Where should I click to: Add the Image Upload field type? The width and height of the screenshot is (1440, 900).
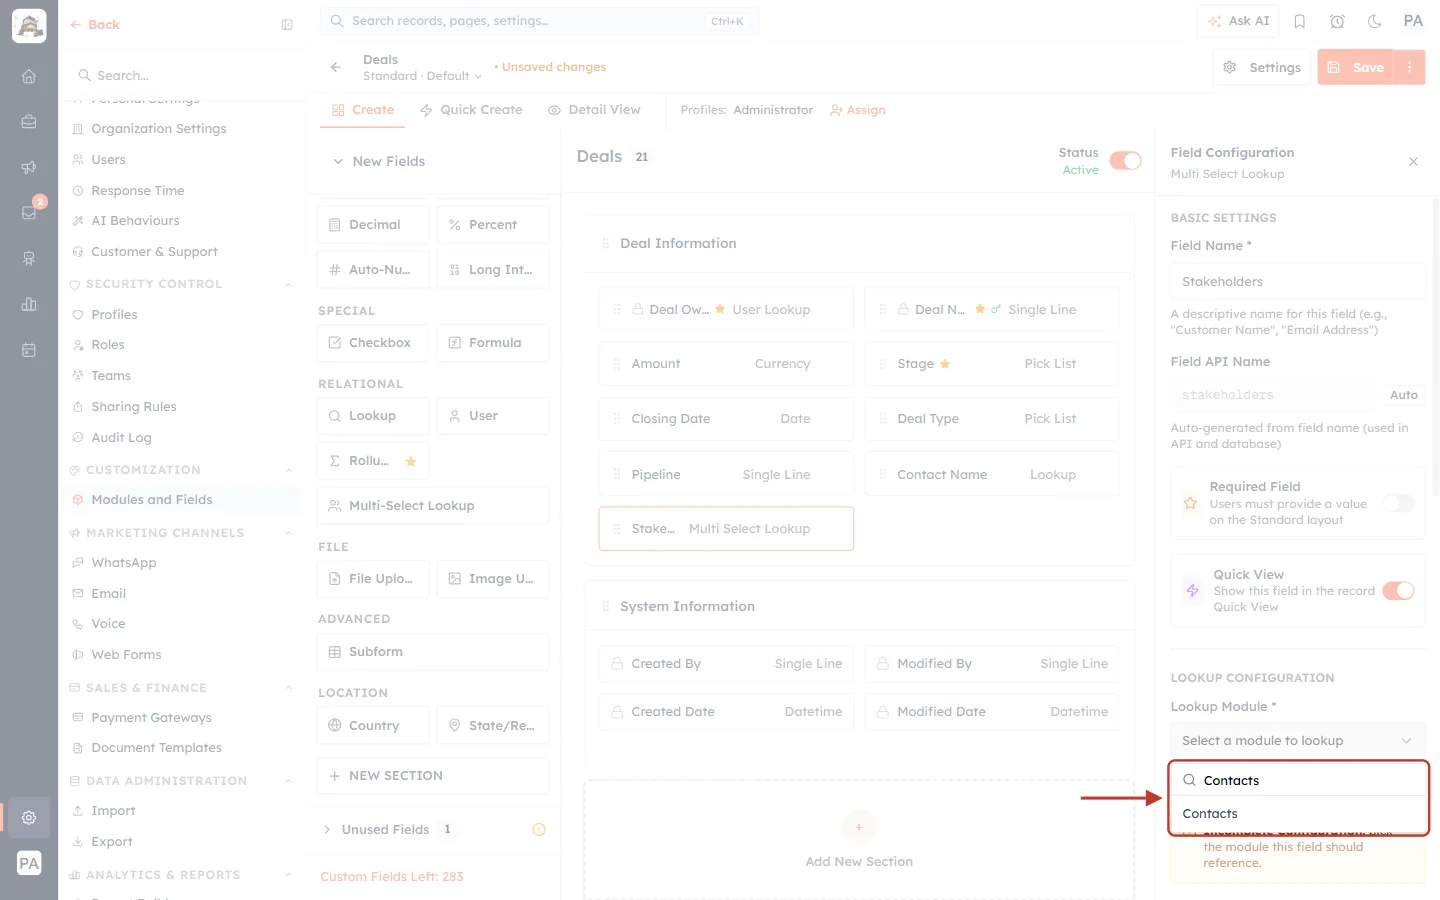(493, 579)
